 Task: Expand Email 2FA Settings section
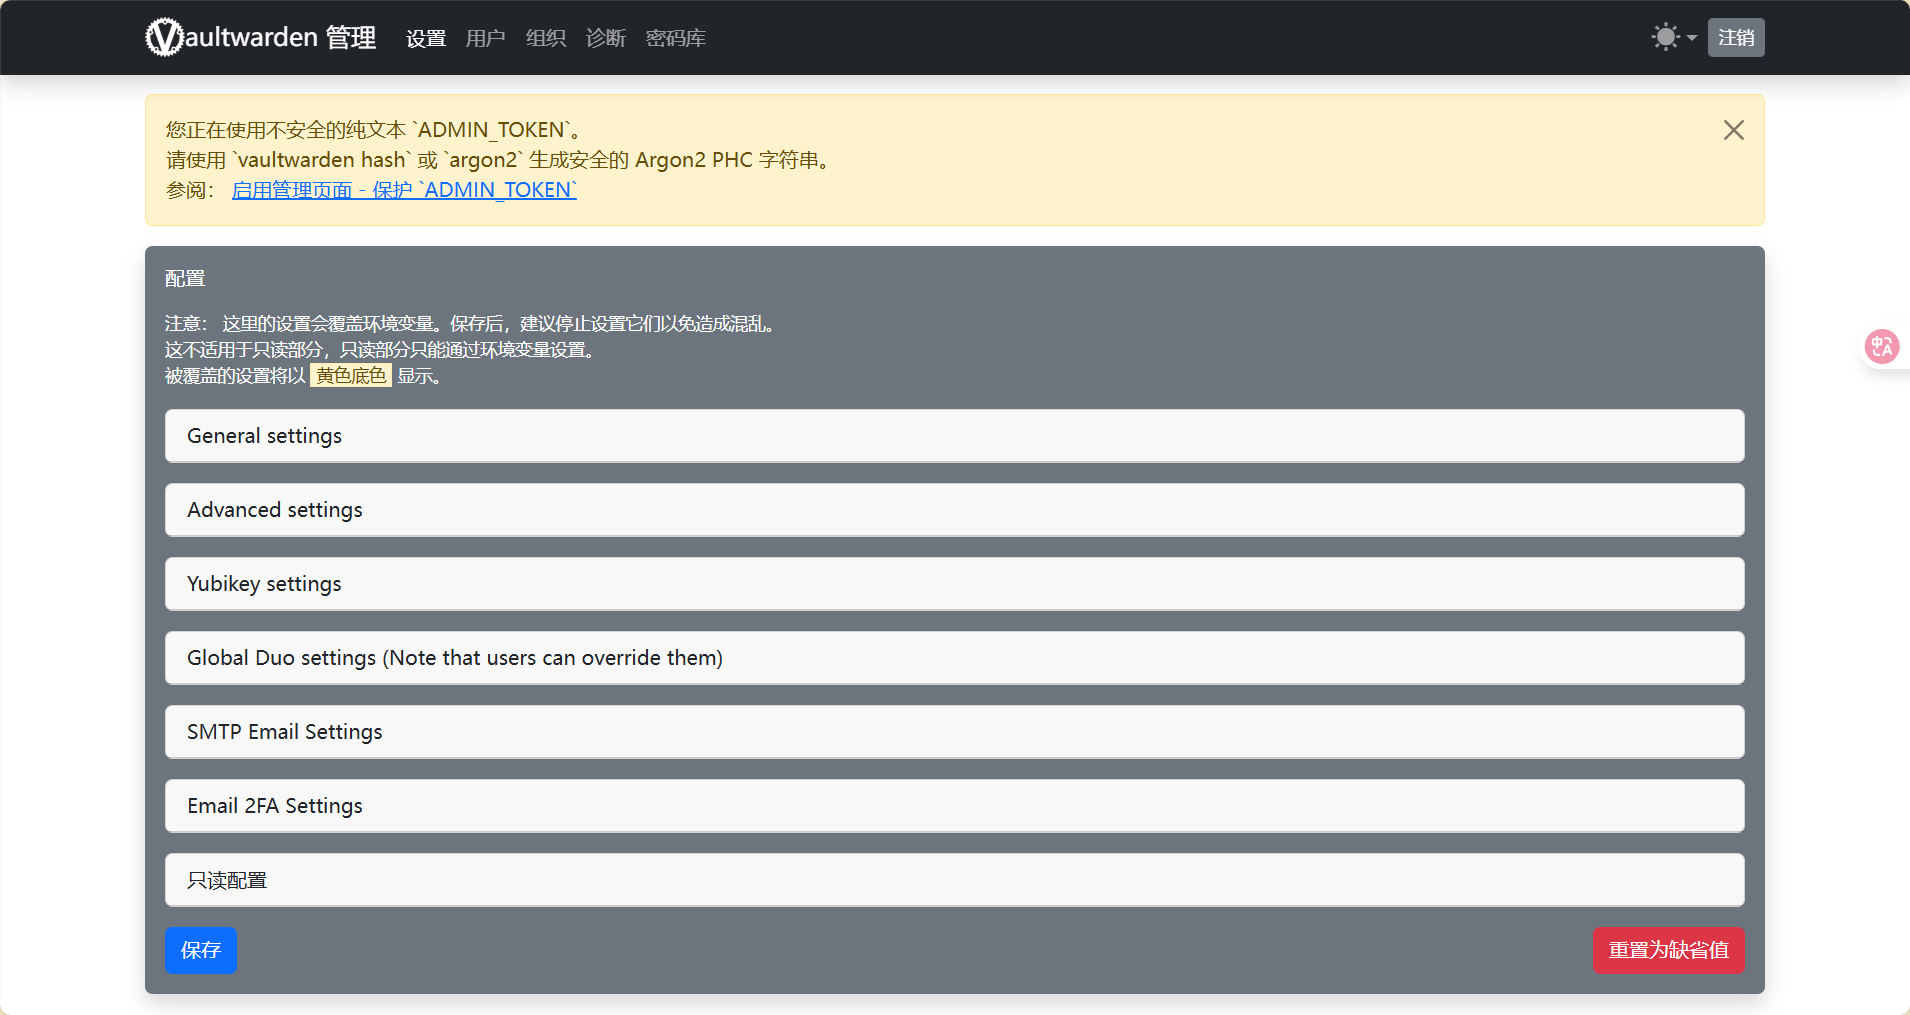[954, 806]
